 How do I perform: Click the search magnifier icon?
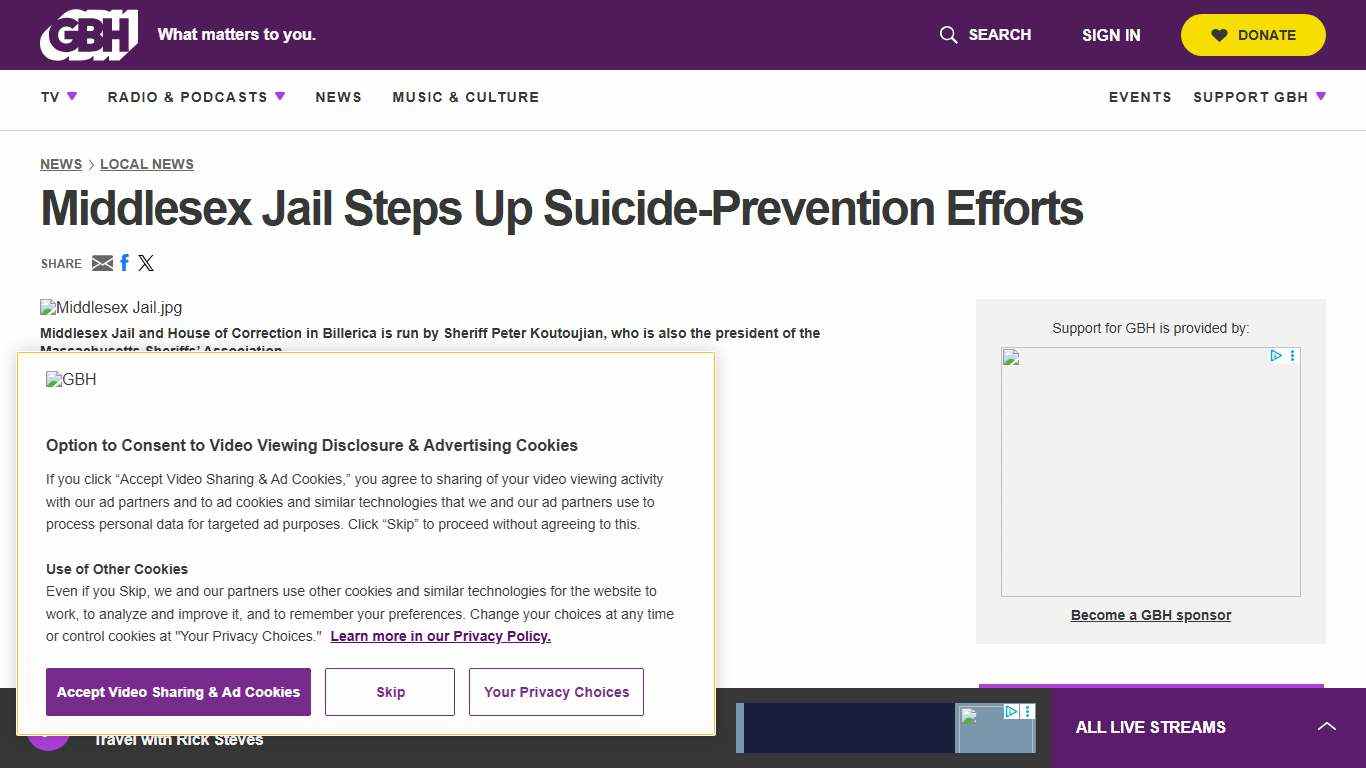click(x=947, y=35)
